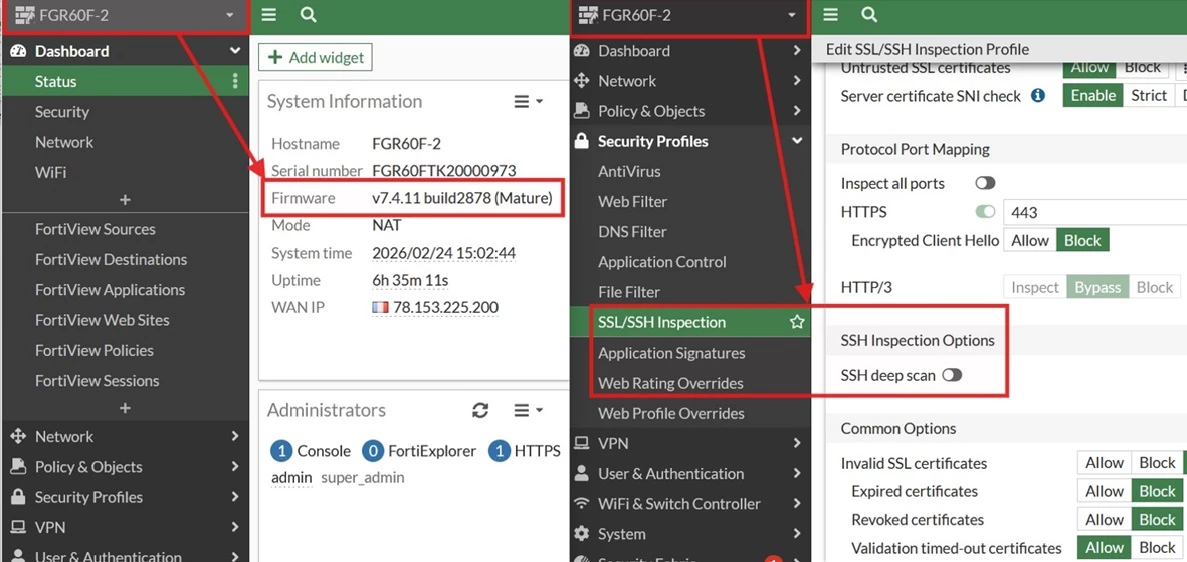Viewport: 1187px width, 562px height.
Task: Toggle the Inspect all ports switch
Action: click(985, 183)
